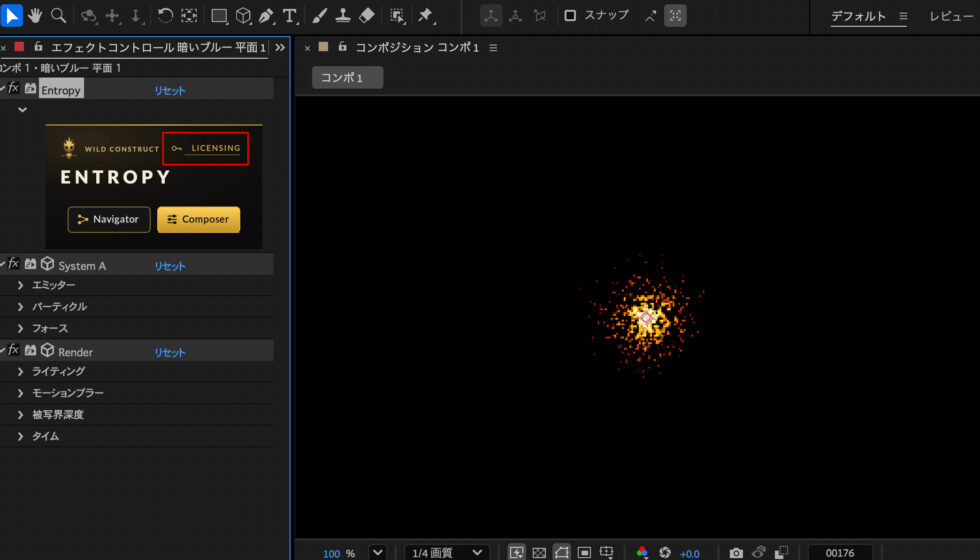980x560 pixels.
Task: Click the Reset Exposure icon
Action: pos(665,552)
